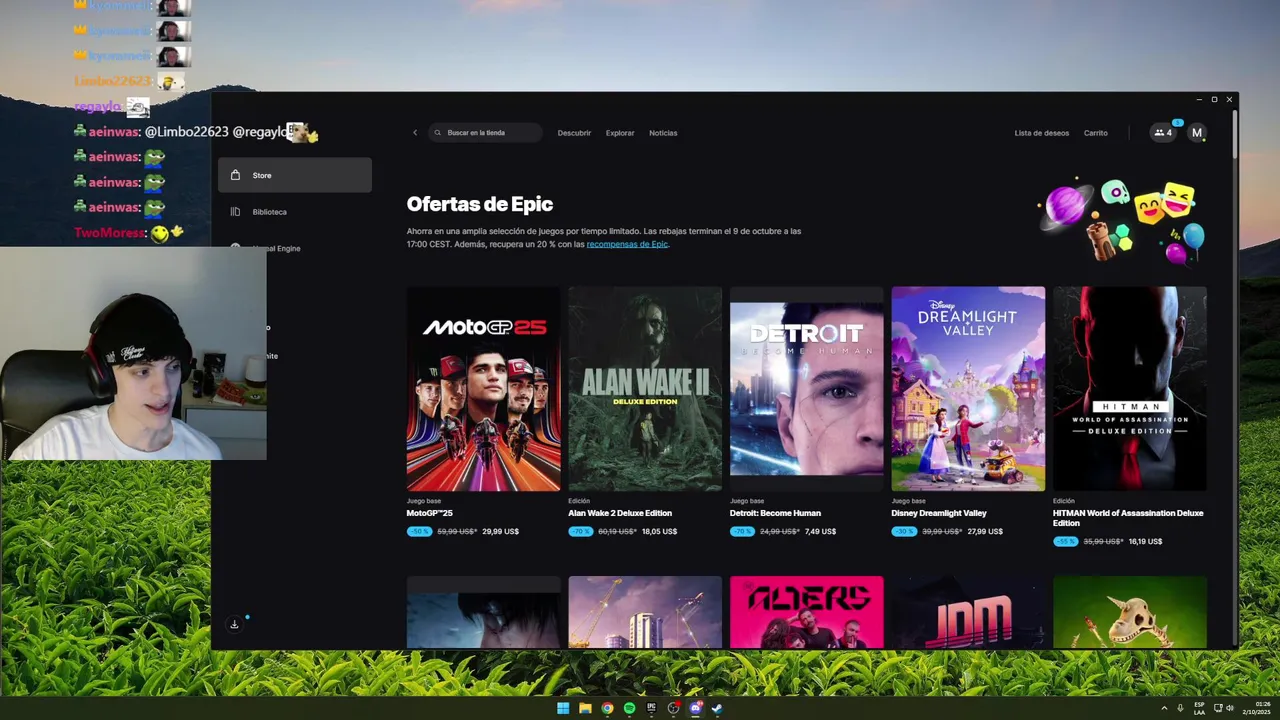Go back with the left chevron arrow
Viewport: 1280px width, 720px height.
pos(415,133)
